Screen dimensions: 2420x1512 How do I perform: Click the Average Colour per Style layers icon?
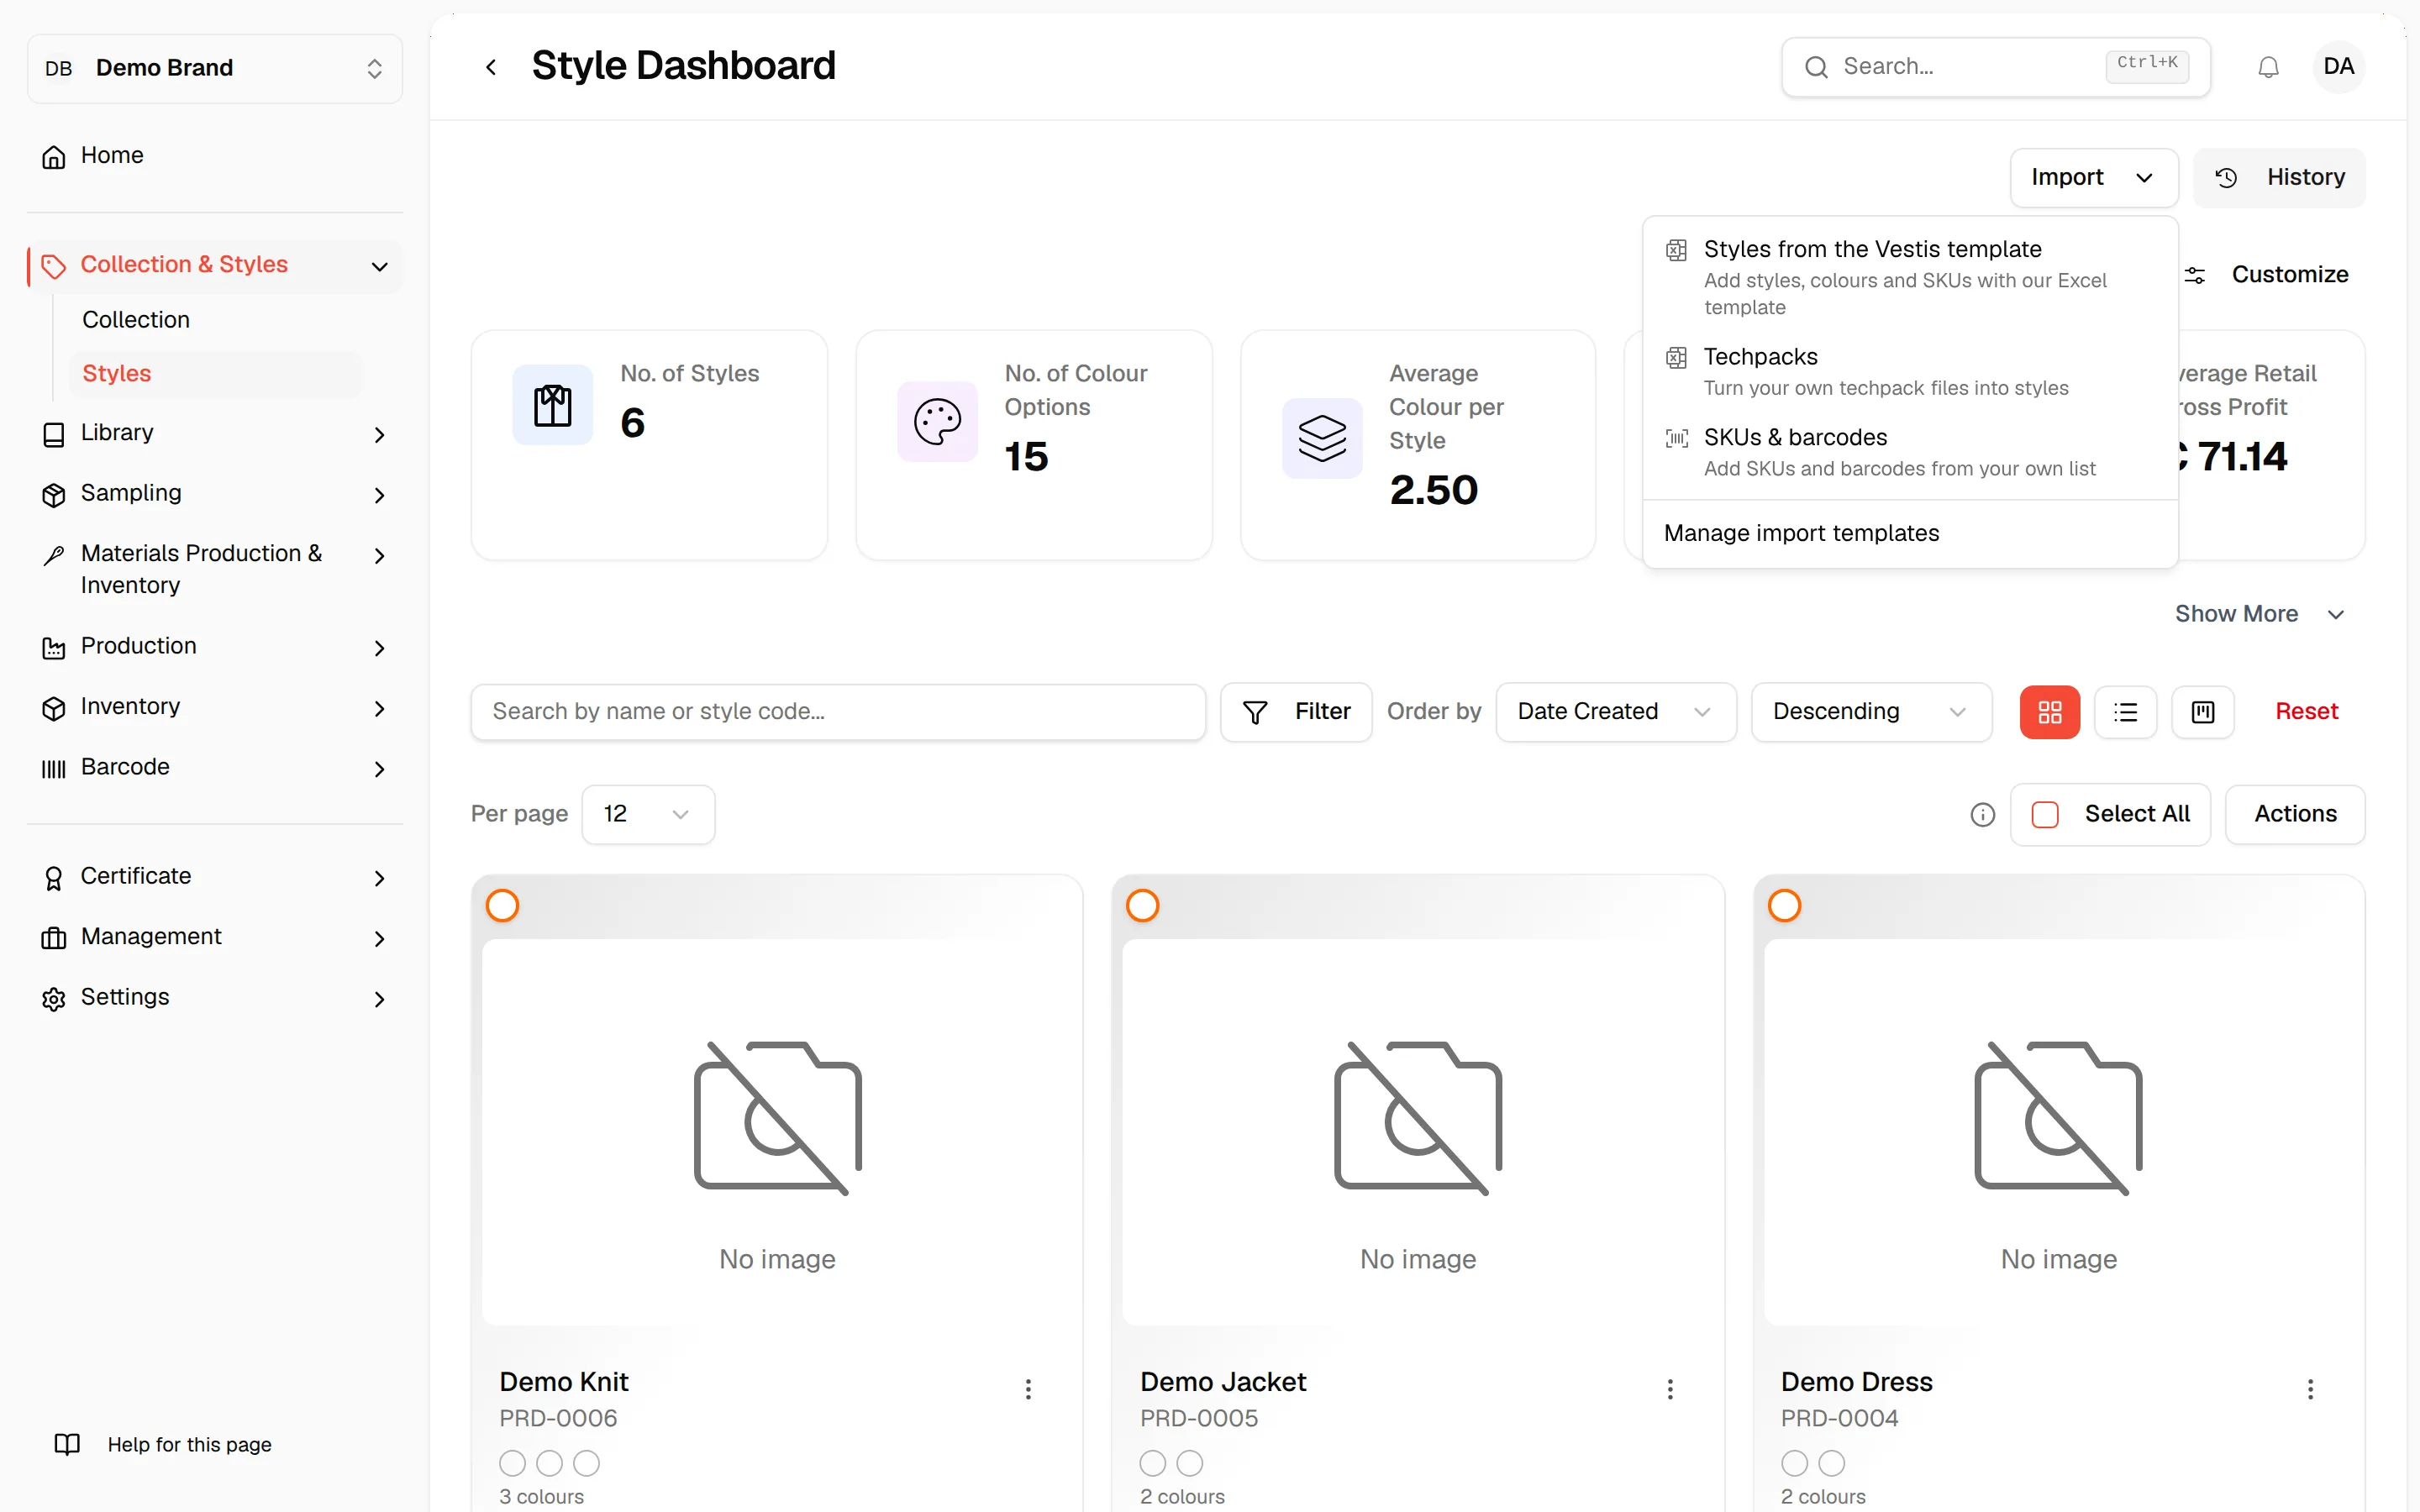click(1322, 438)
